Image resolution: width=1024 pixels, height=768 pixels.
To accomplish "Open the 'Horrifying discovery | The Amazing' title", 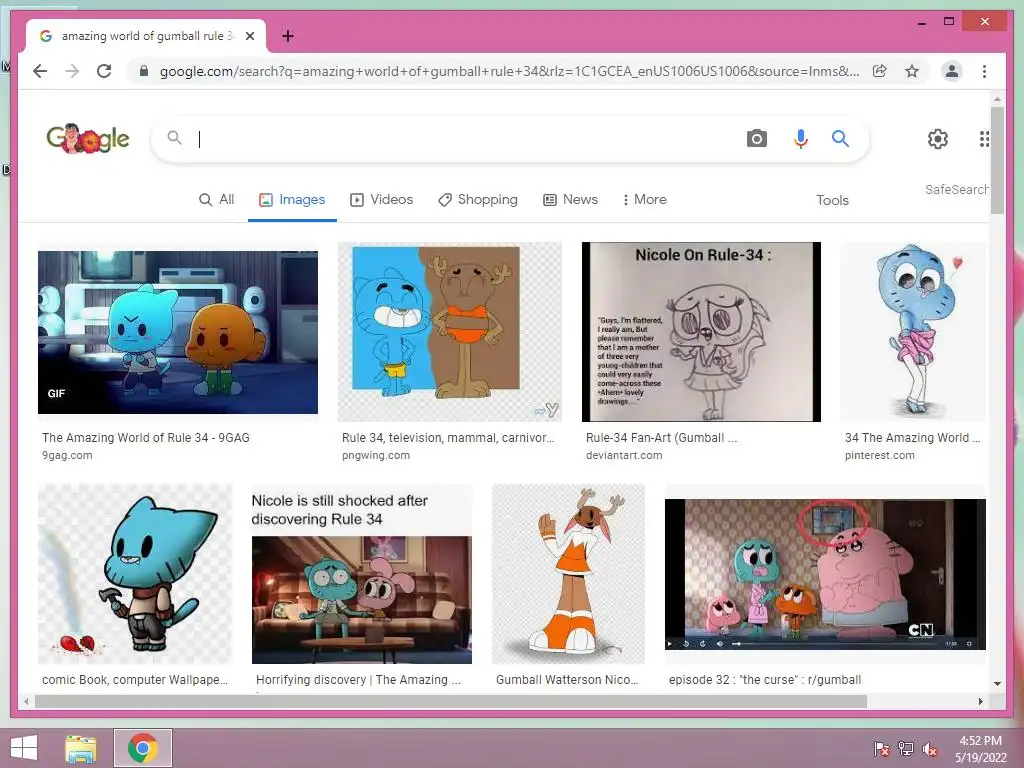I will tap(359, 680).
